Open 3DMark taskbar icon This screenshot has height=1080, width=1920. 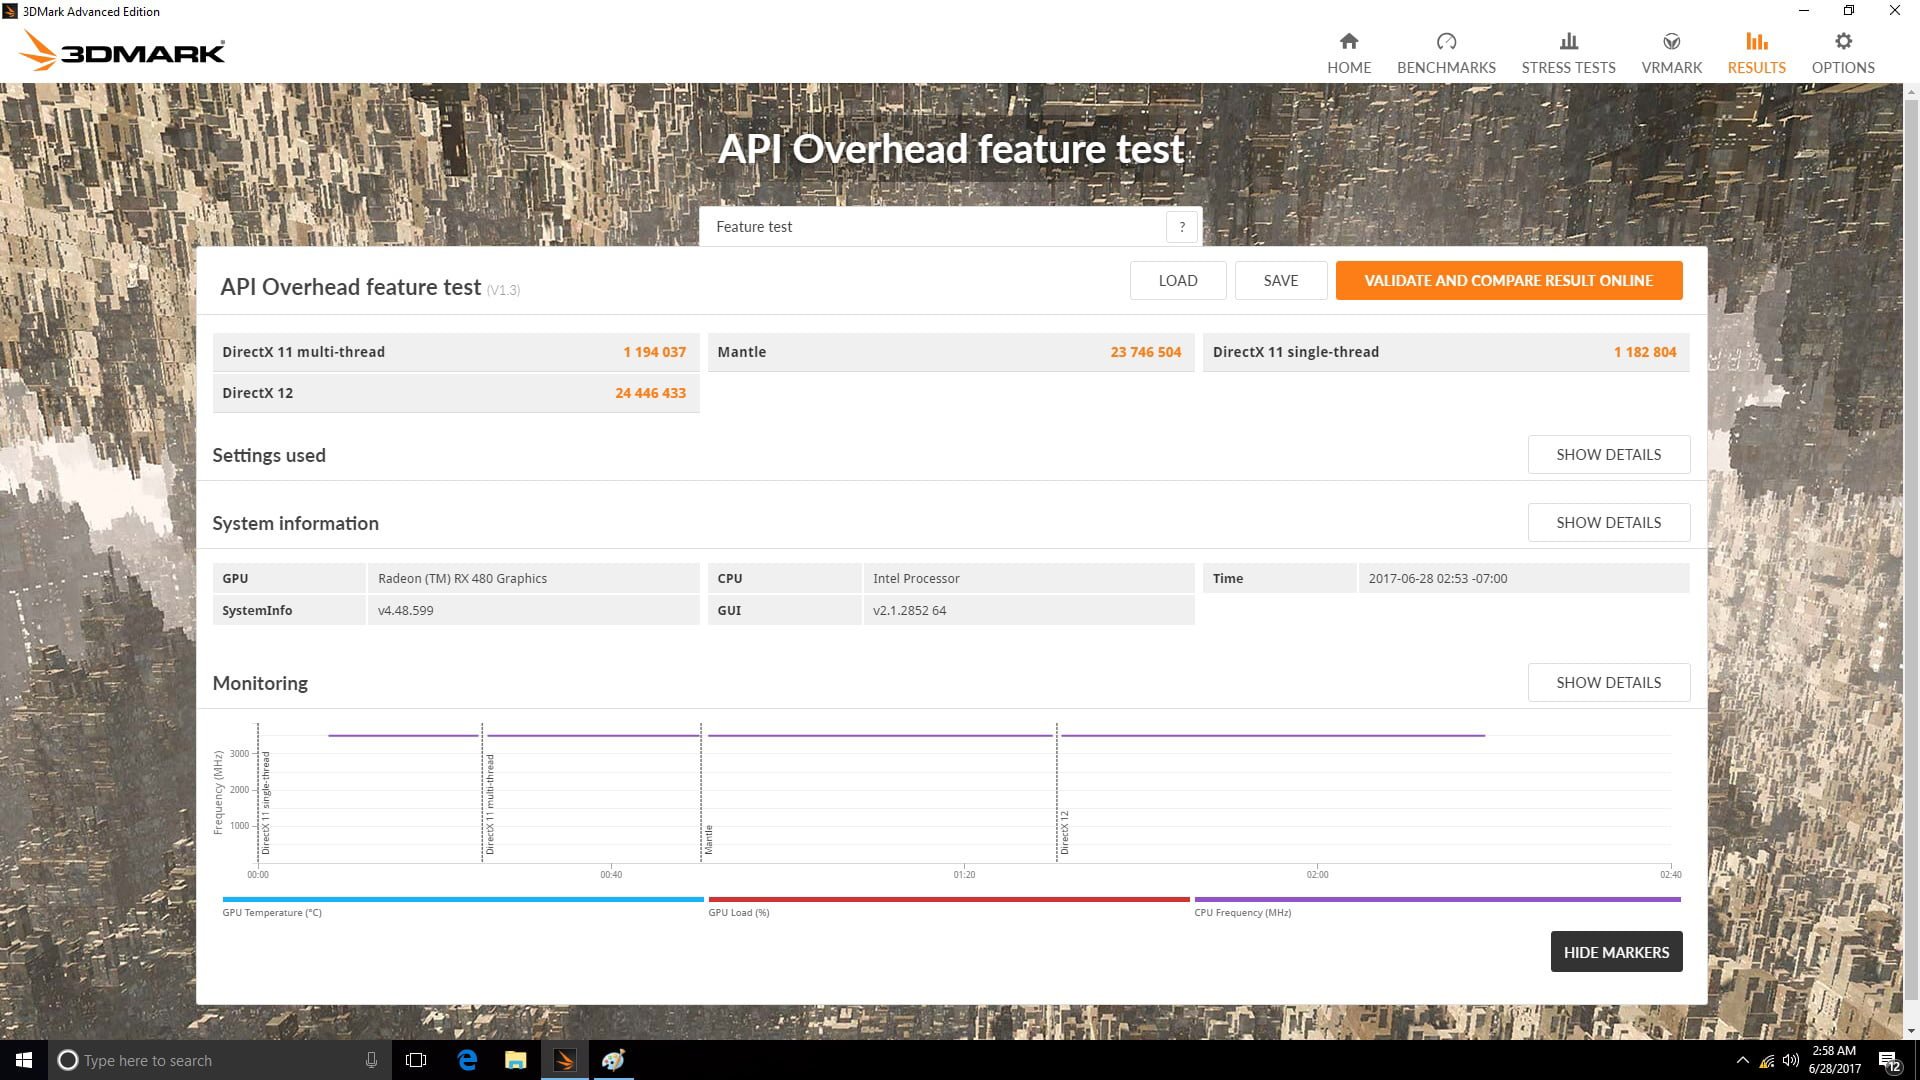tap(564, 1060)
